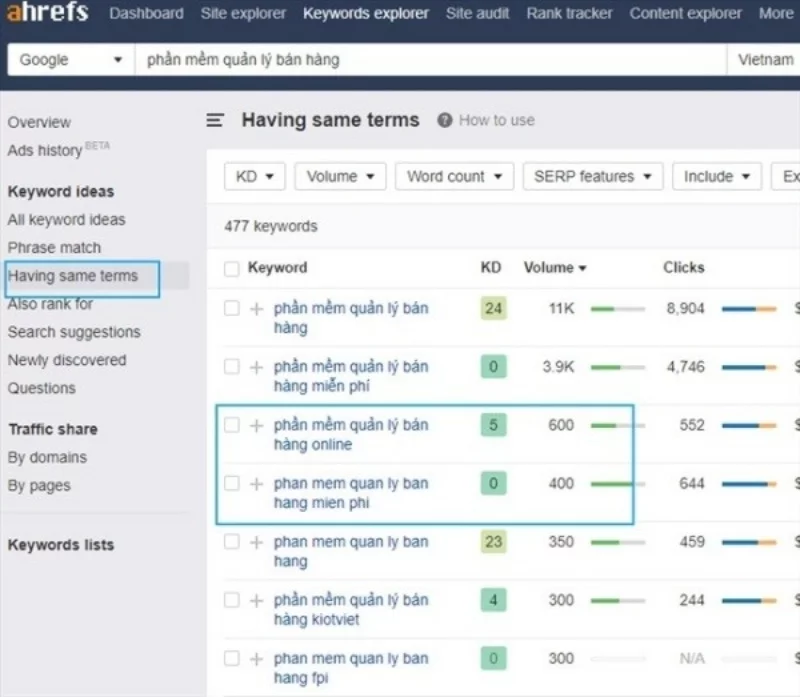Viewport: 800px width, 697px height.
Task: Open the KD filter dropdown
Action: click(254, 177)
